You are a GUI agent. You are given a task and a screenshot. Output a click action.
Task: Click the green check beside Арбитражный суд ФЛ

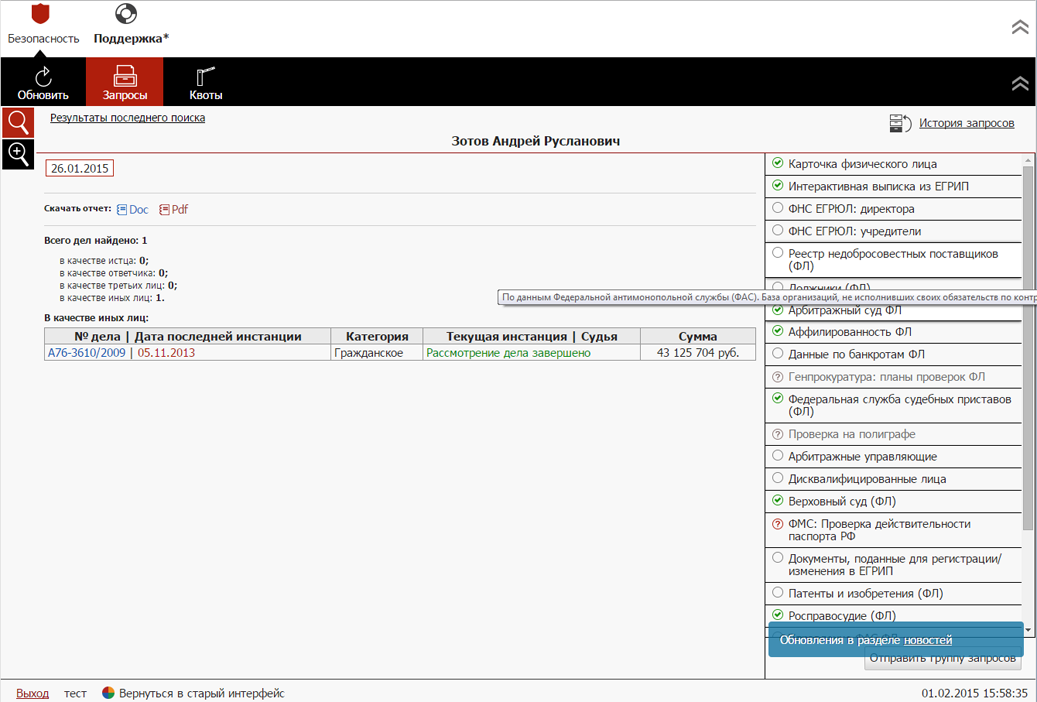tap(778, 310)
